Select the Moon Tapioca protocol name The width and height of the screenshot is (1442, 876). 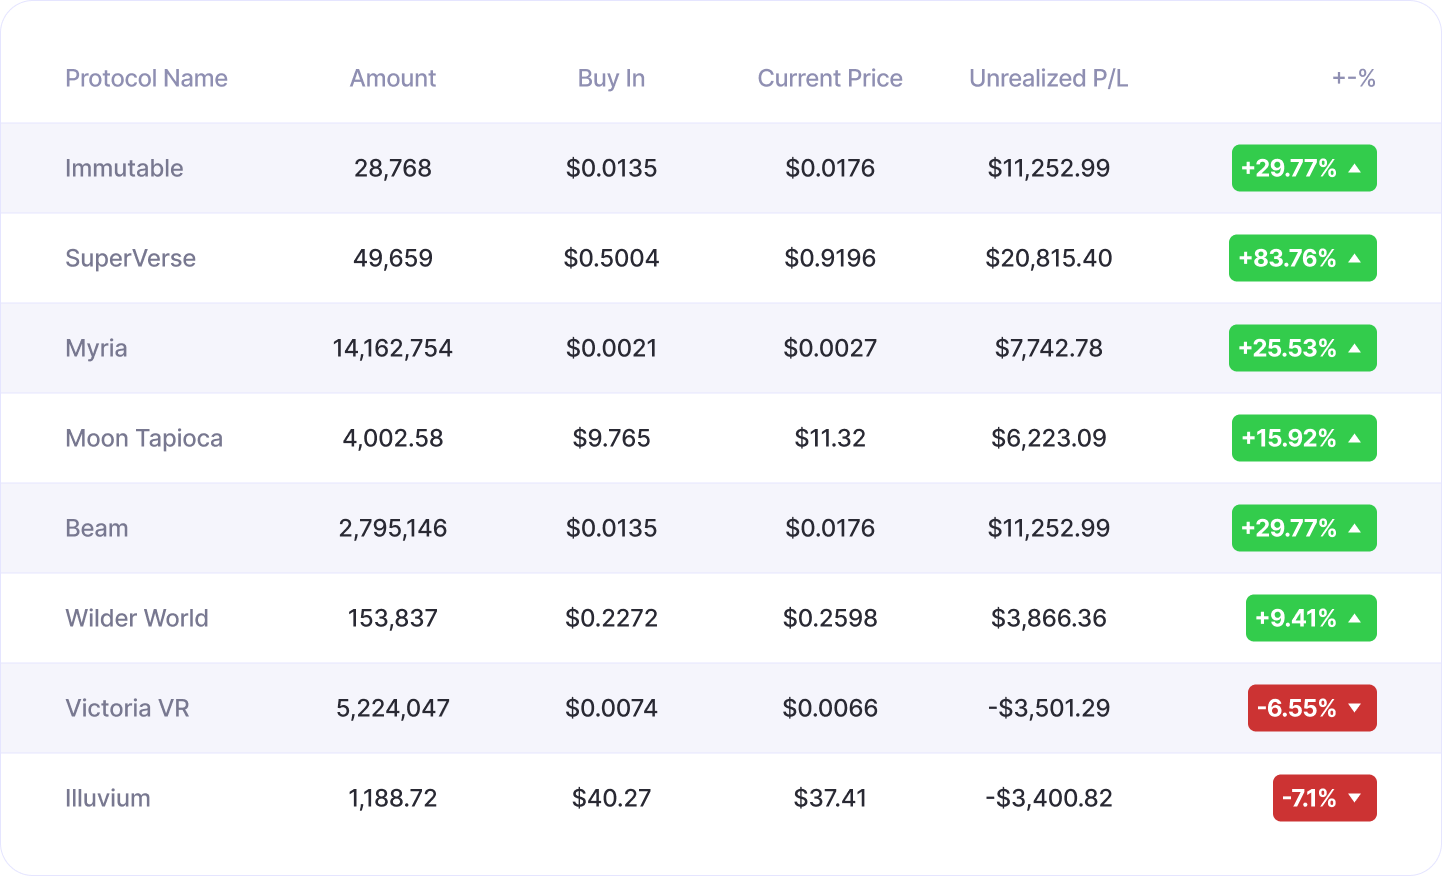[144, 438]
